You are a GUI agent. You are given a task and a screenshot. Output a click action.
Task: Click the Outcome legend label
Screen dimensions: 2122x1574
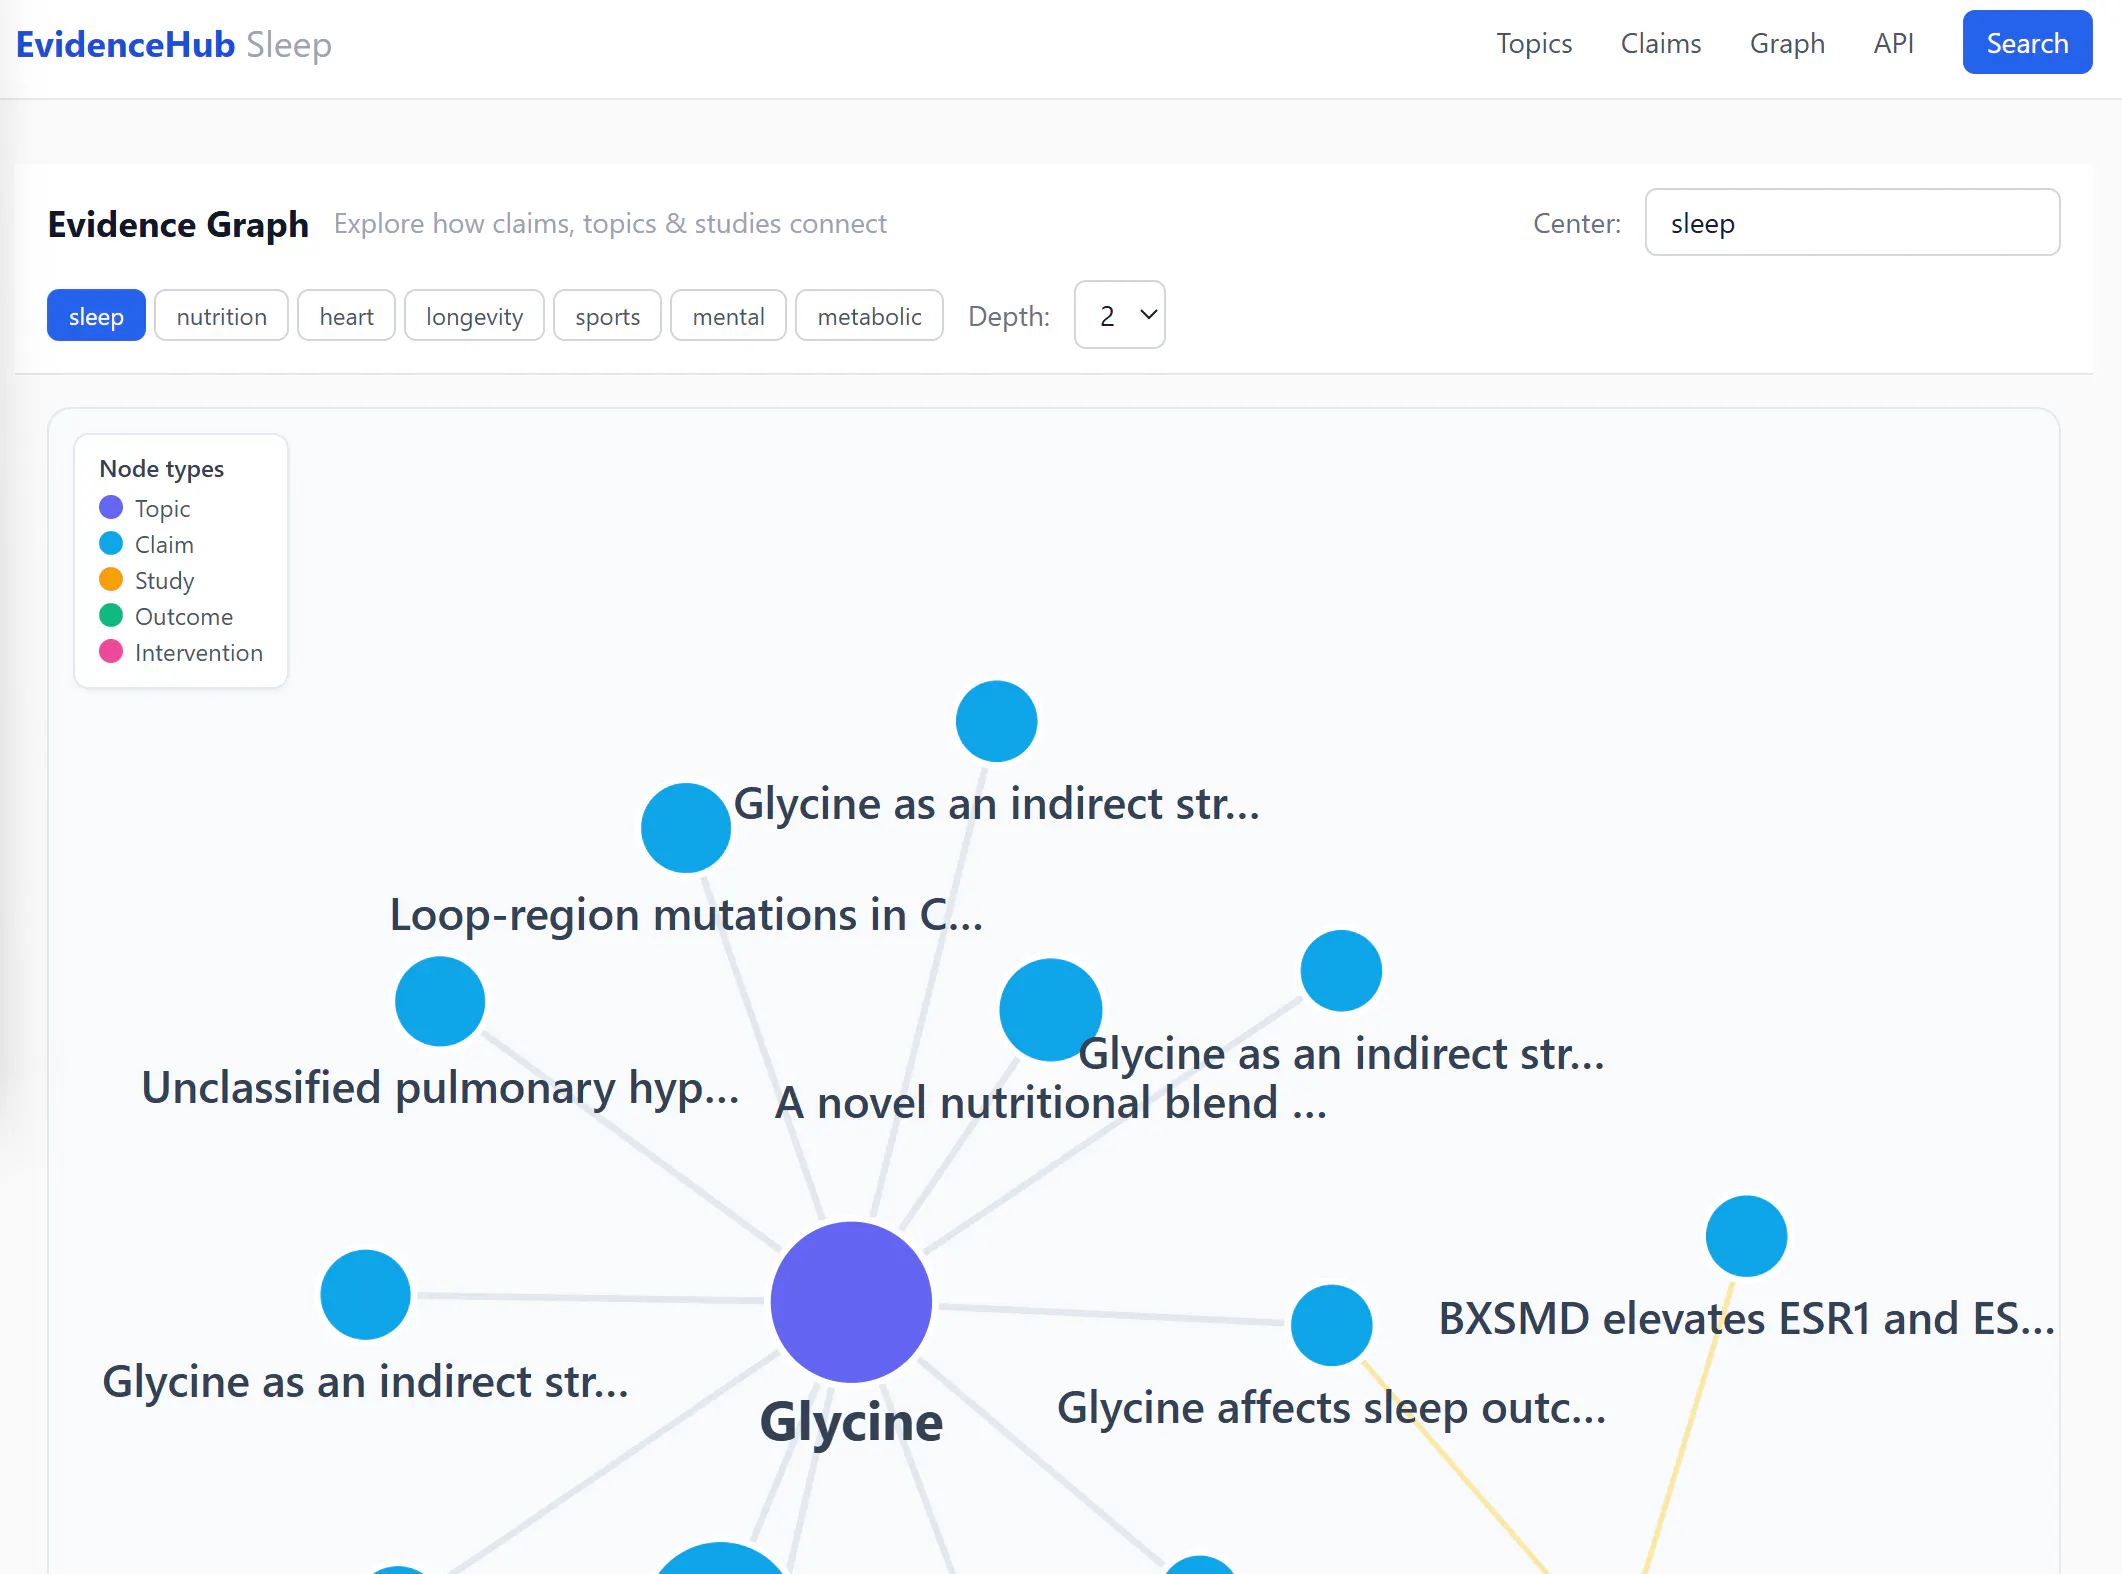click(184, 617)
